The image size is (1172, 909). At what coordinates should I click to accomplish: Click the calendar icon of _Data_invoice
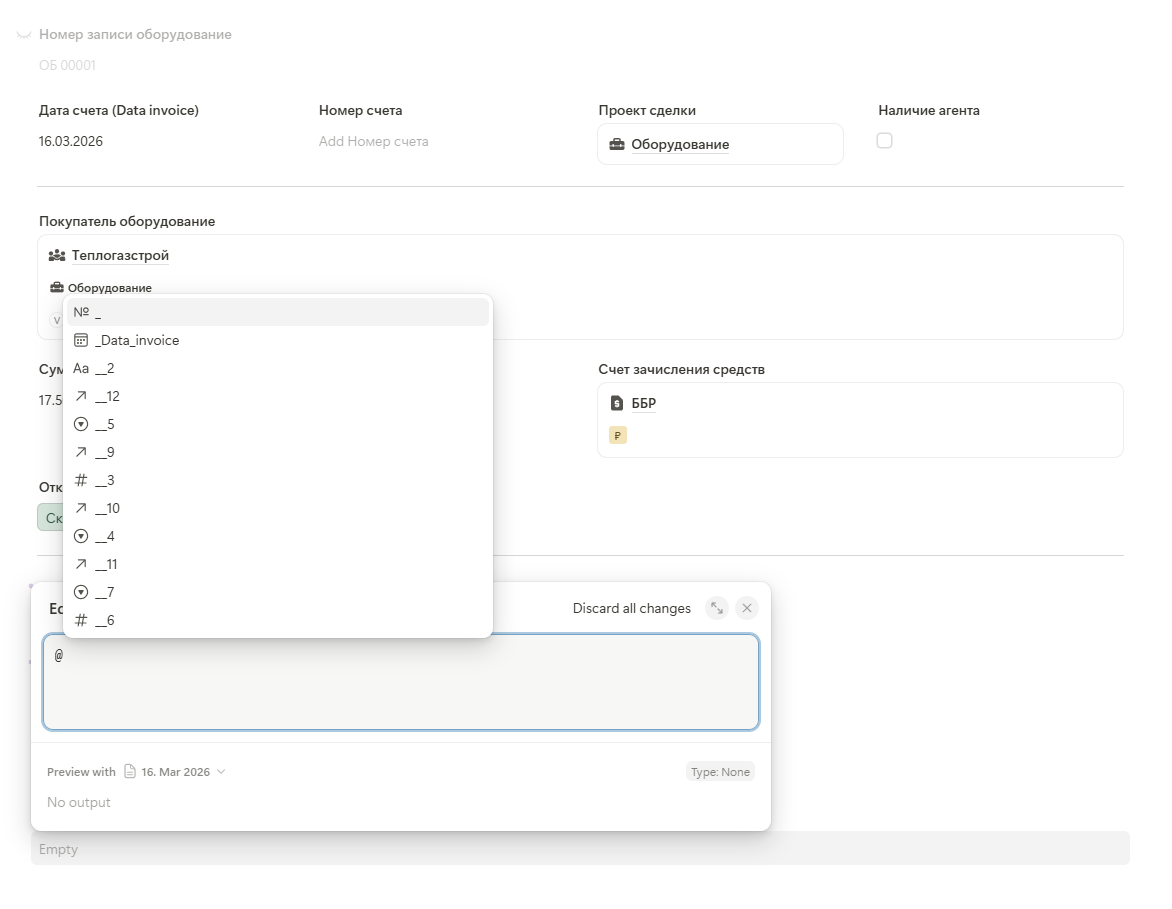(81, 340)
